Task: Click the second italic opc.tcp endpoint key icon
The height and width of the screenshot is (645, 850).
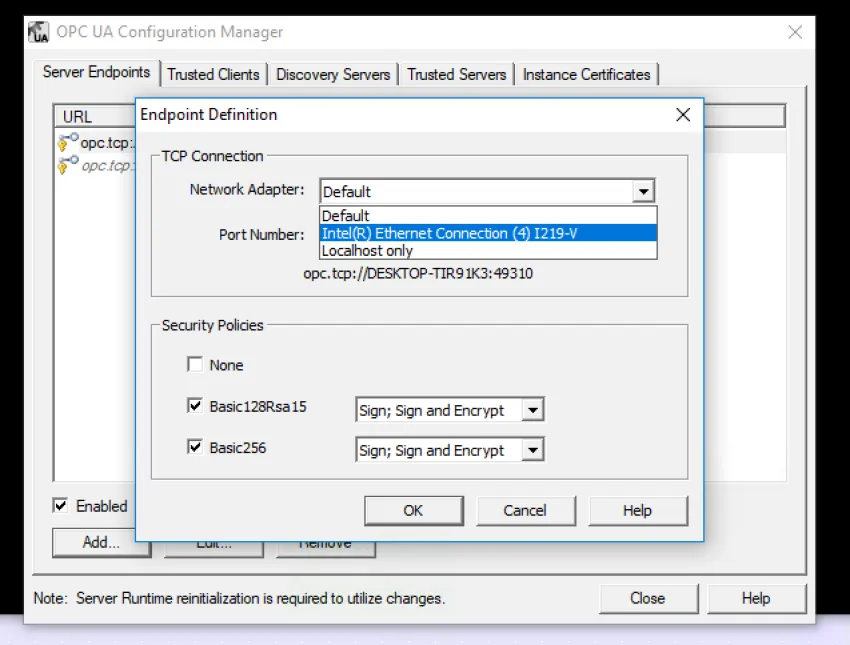Action: point(68,165)
